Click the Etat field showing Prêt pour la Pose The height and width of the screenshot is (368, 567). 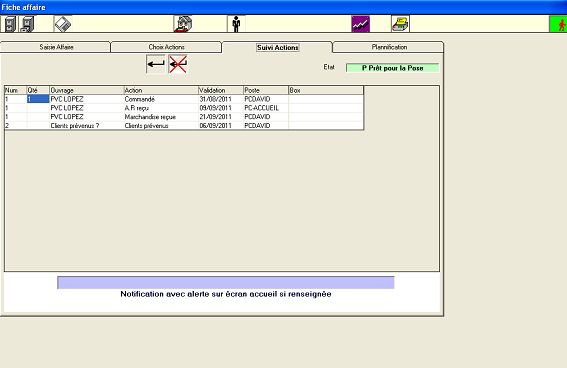392,68
